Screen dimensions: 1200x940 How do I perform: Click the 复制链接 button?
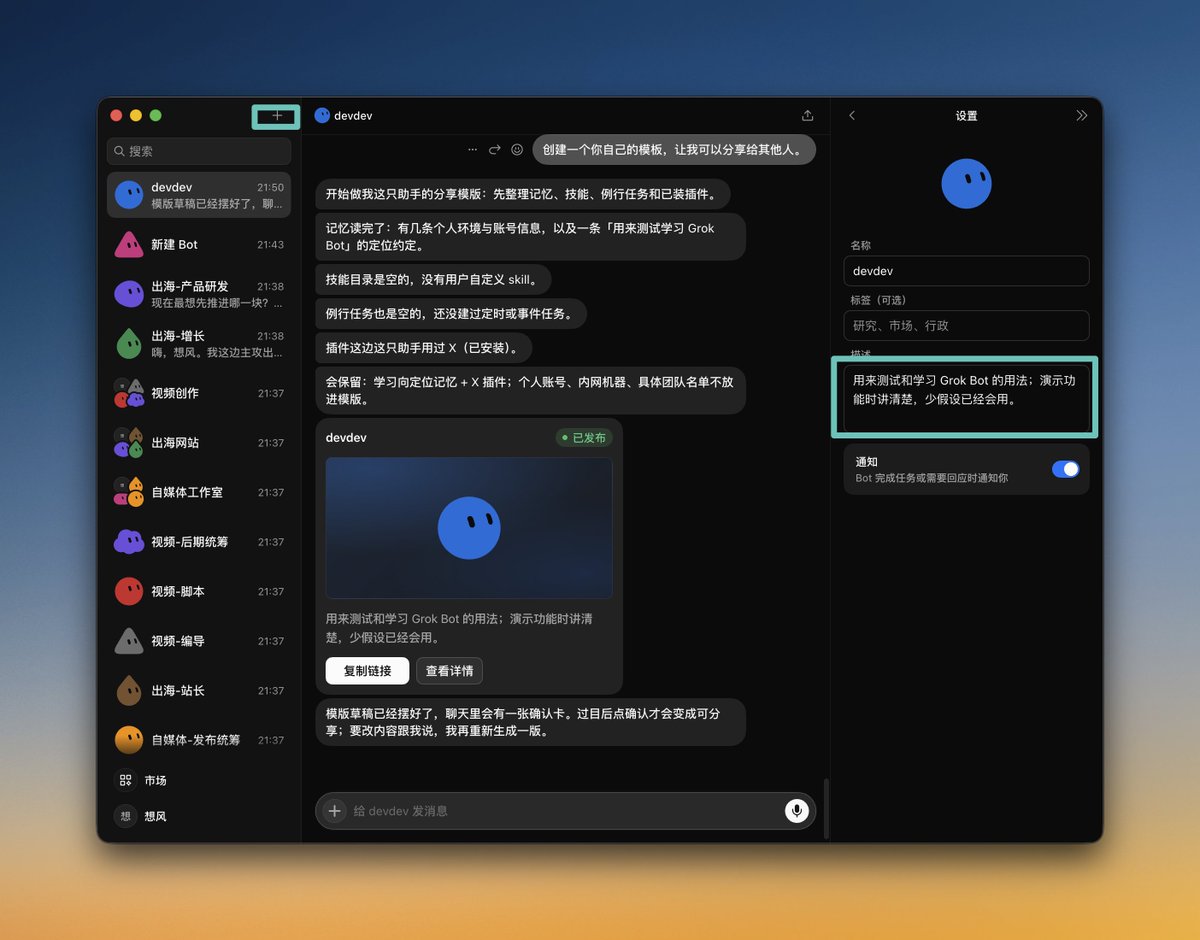tap(367, 671)
